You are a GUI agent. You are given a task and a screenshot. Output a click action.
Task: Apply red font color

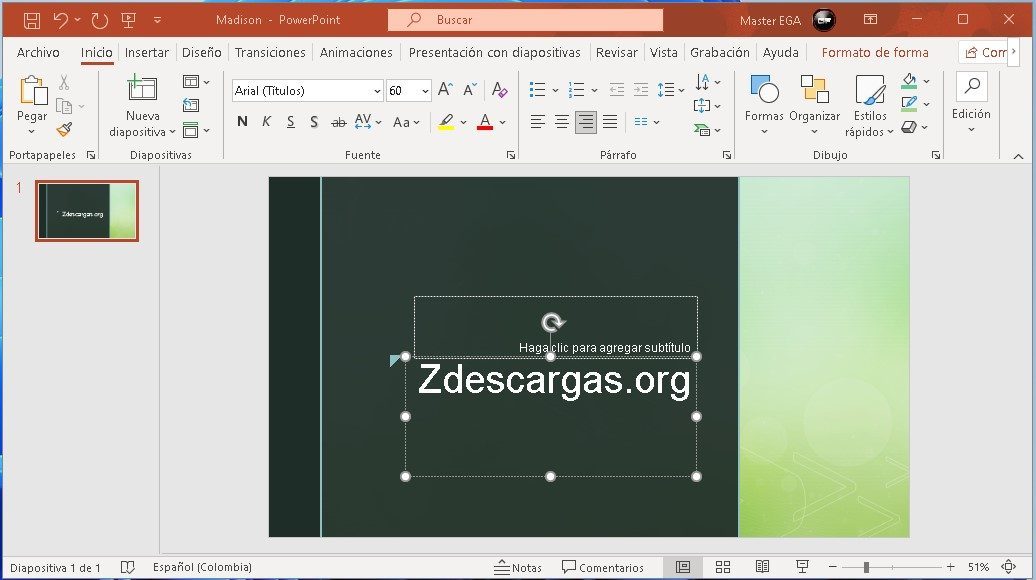click(485, 122)
